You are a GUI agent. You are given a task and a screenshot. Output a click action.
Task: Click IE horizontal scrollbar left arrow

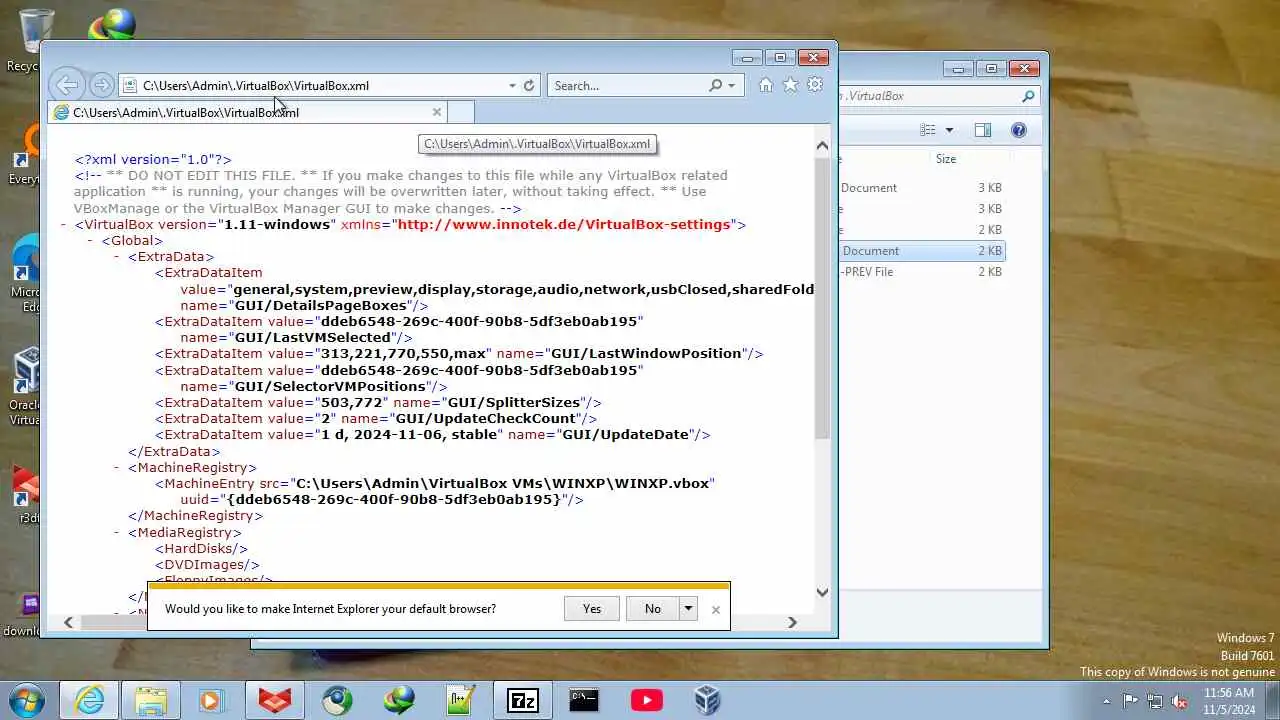tap(67, 622)
